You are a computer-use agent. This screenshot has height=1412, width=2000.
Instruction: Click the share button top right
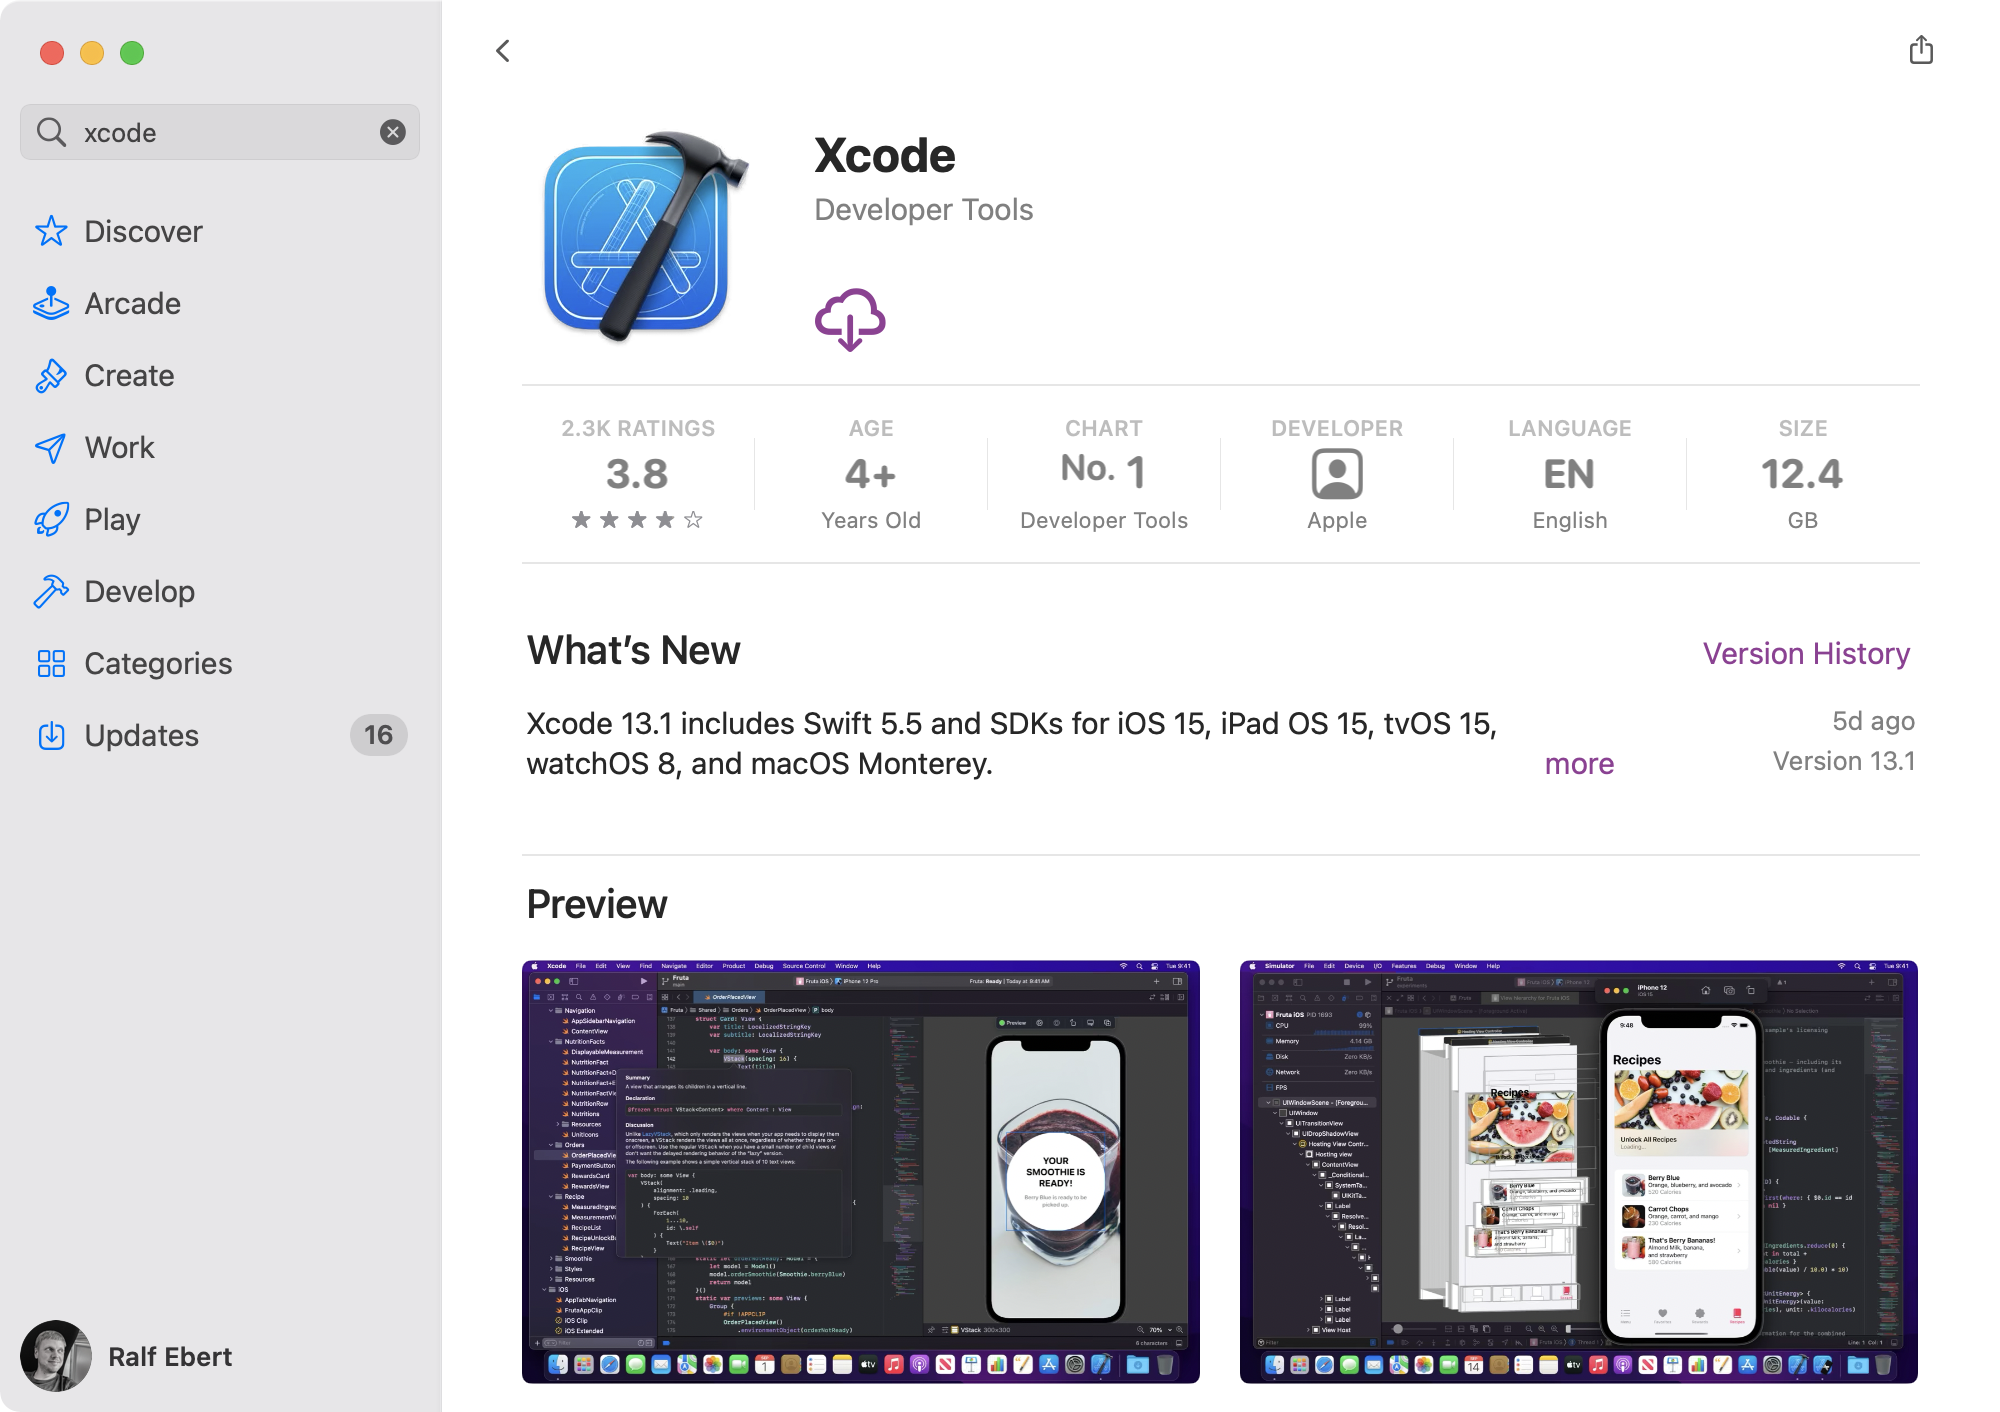(x=1921, y=50)
